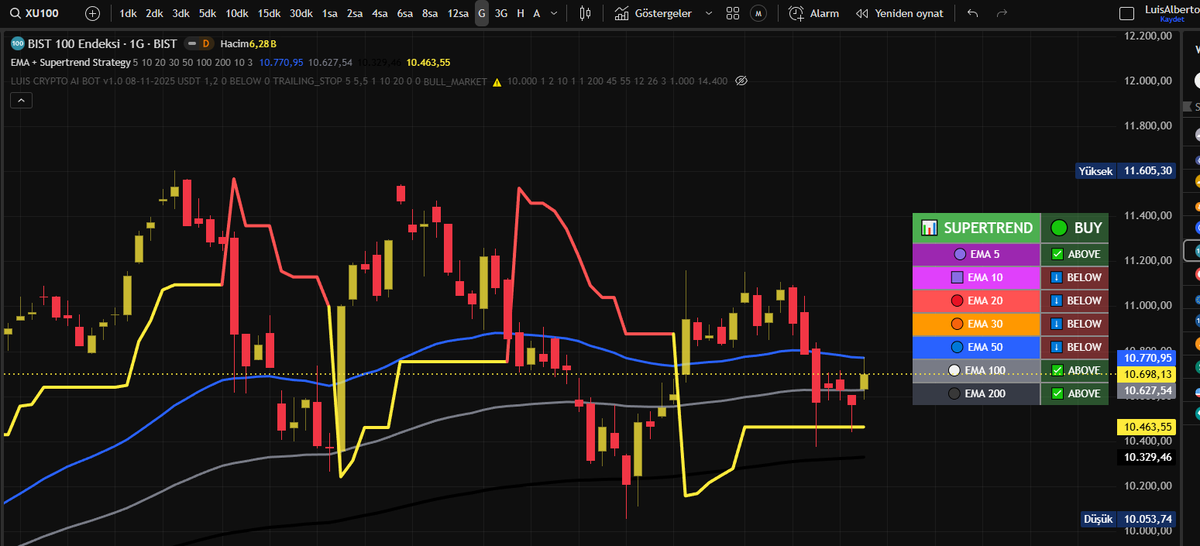Viewport: 1200px width, 546px height.
Task: Switch to 6sa timeframe
Action: 405,14
